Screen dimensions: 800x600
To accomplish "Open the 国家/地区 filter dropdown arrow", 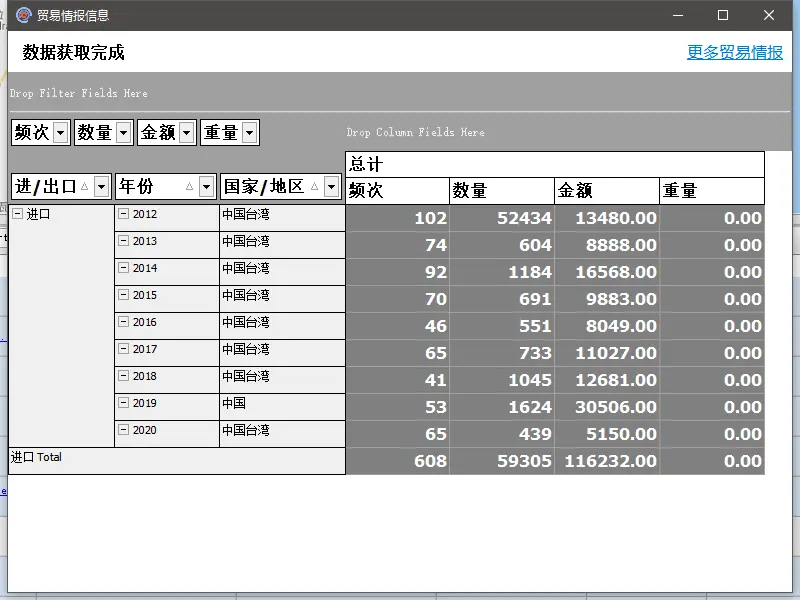I will [x=332, y=187].
